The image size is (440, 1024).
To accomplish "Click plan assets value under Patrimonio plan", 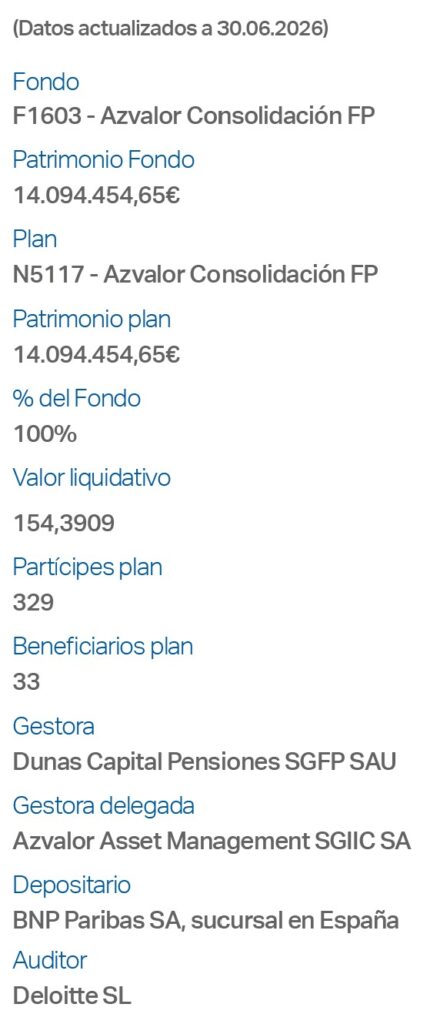I will [x=97, y=354].
